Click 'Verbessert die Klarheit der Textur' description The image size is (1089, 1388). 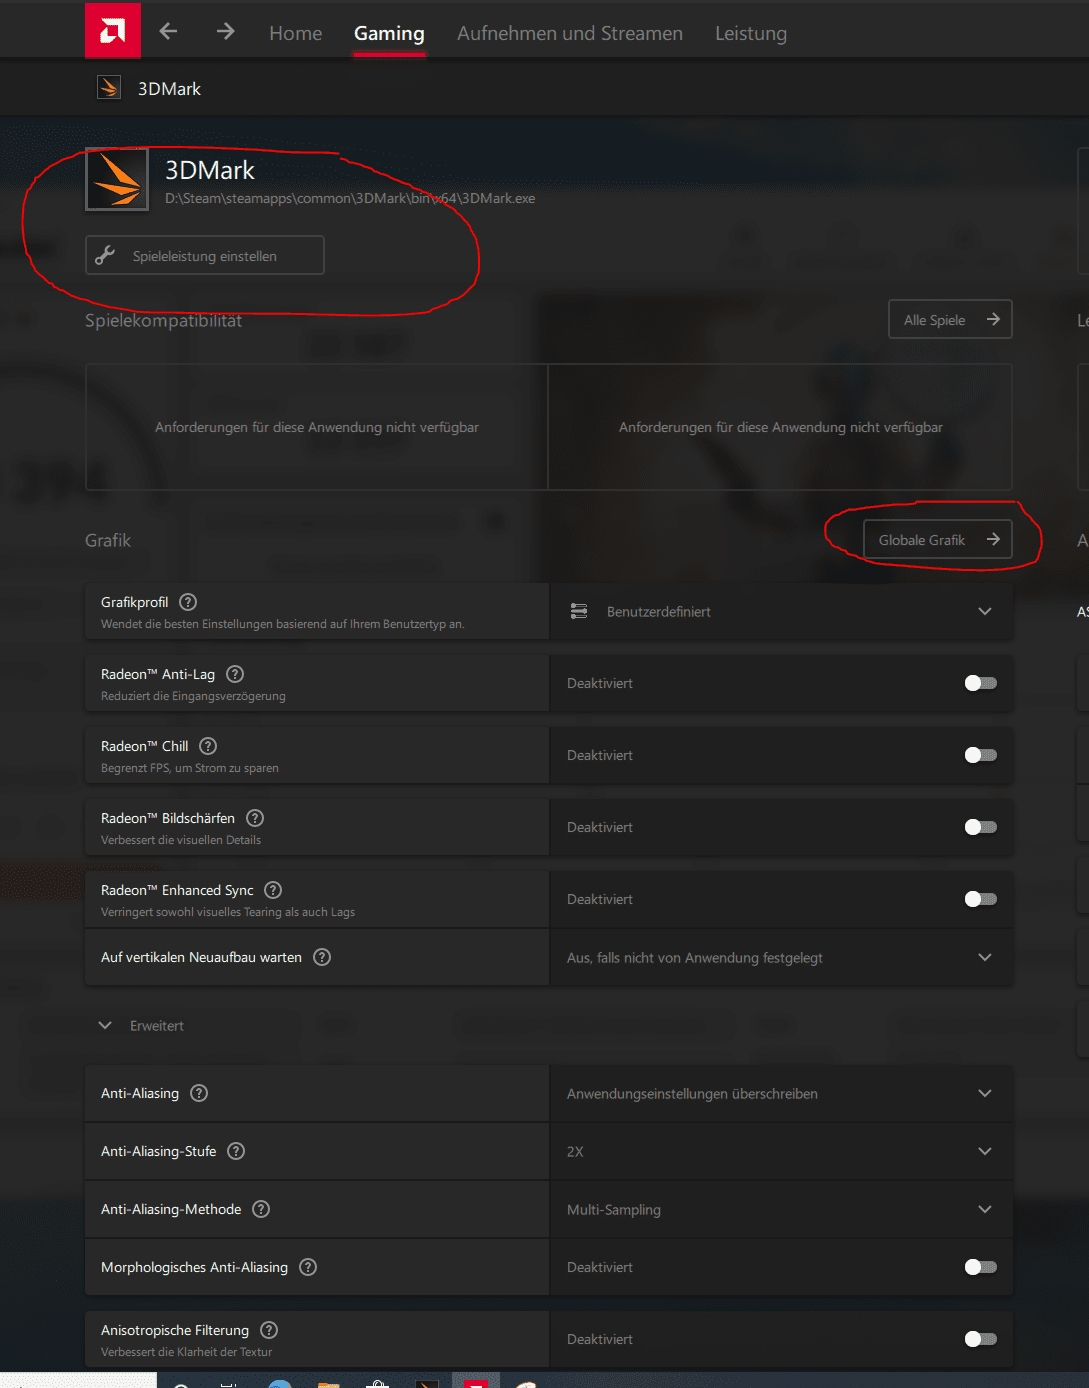coord(186,1352)
